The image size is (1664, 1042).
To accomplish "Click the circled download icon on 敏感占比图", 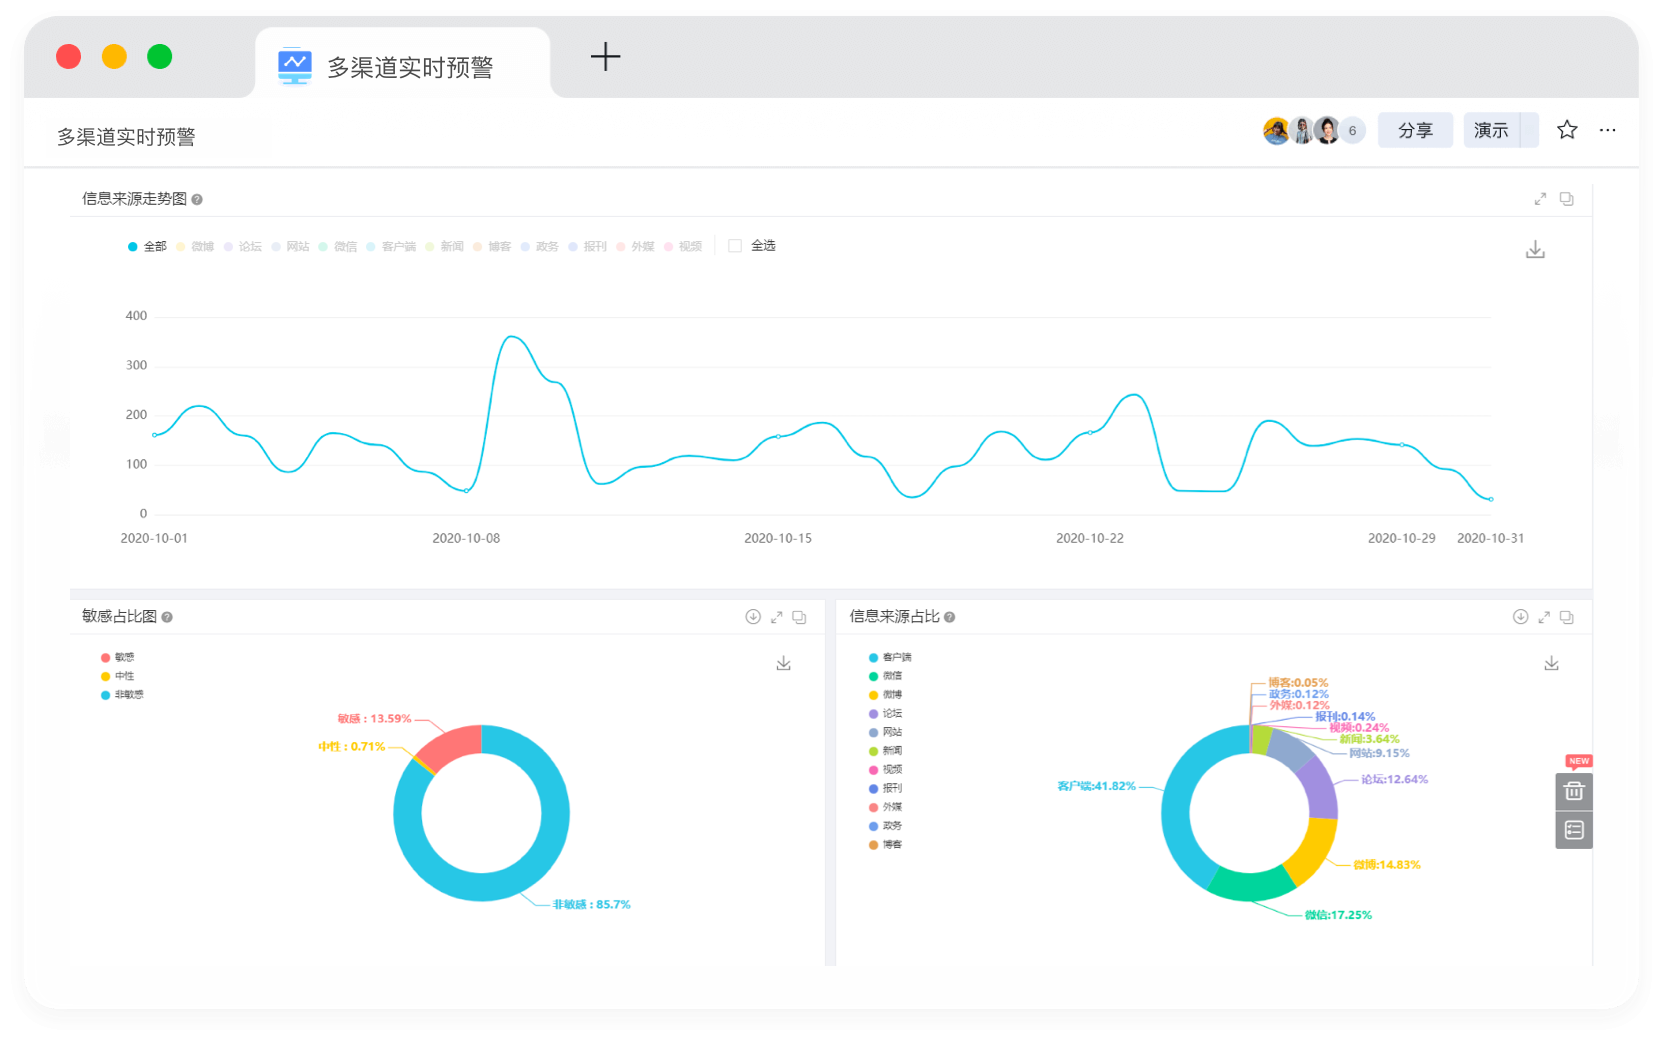I will 753,617.
